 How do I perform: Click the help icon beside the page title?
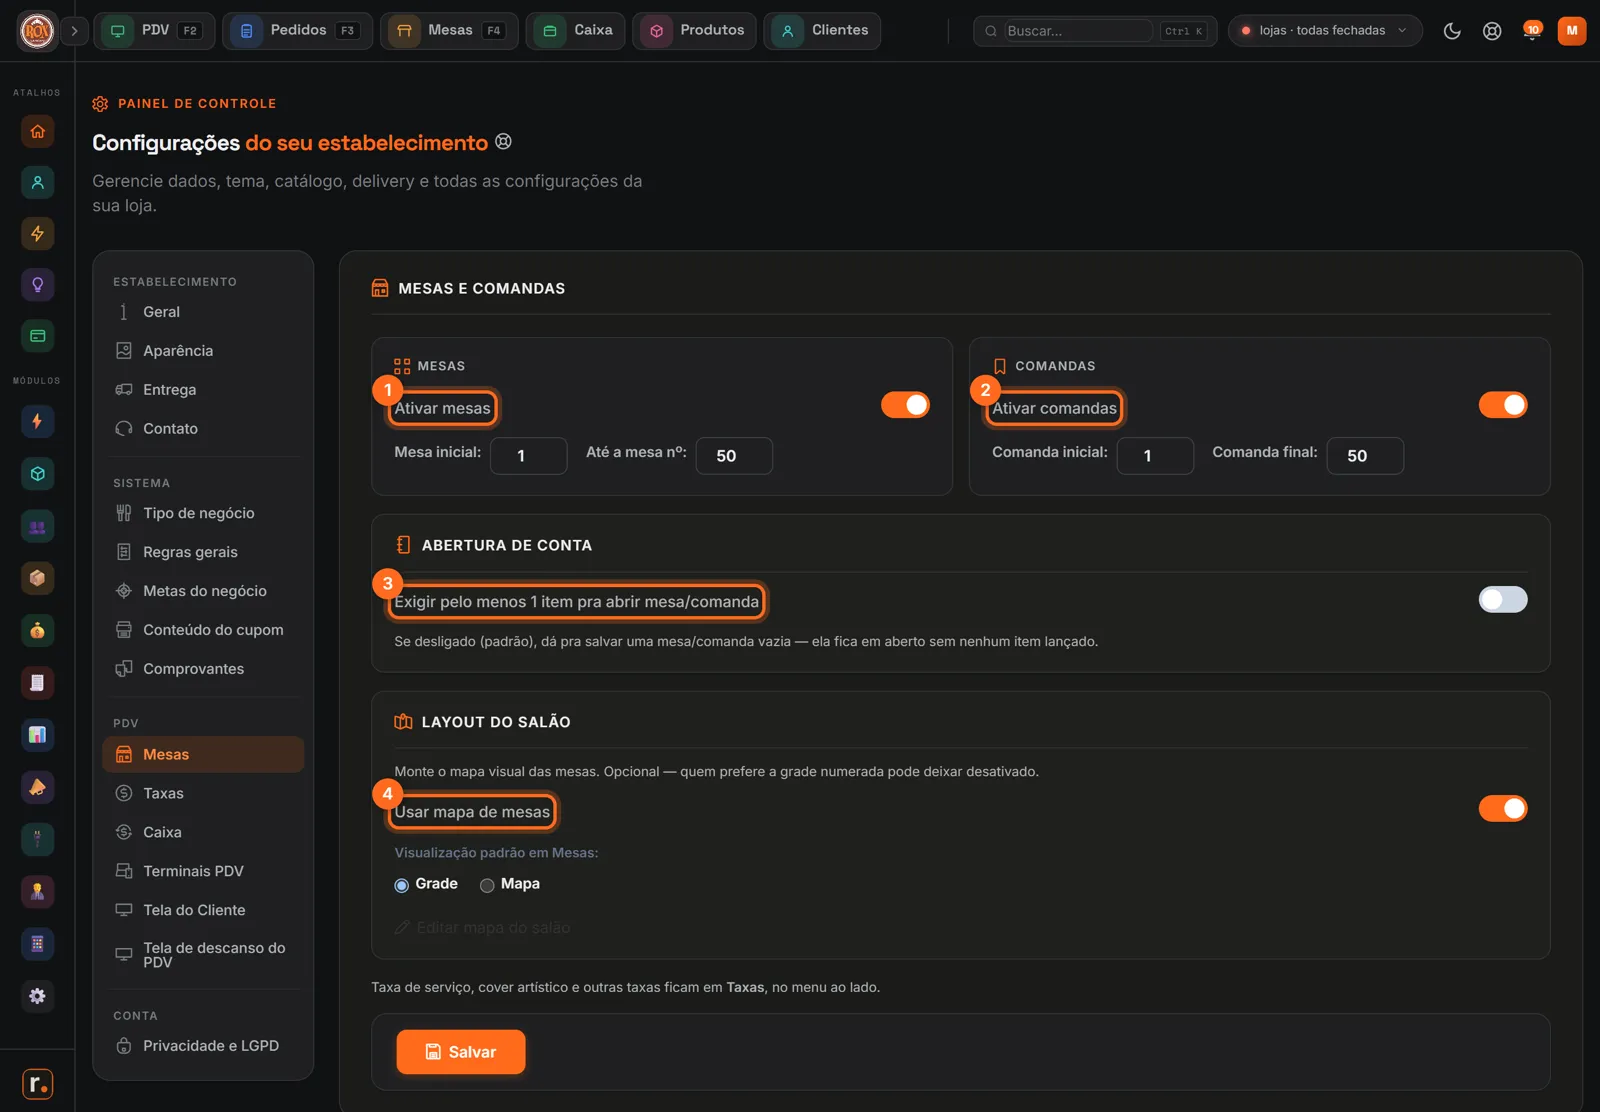point(504,142)
